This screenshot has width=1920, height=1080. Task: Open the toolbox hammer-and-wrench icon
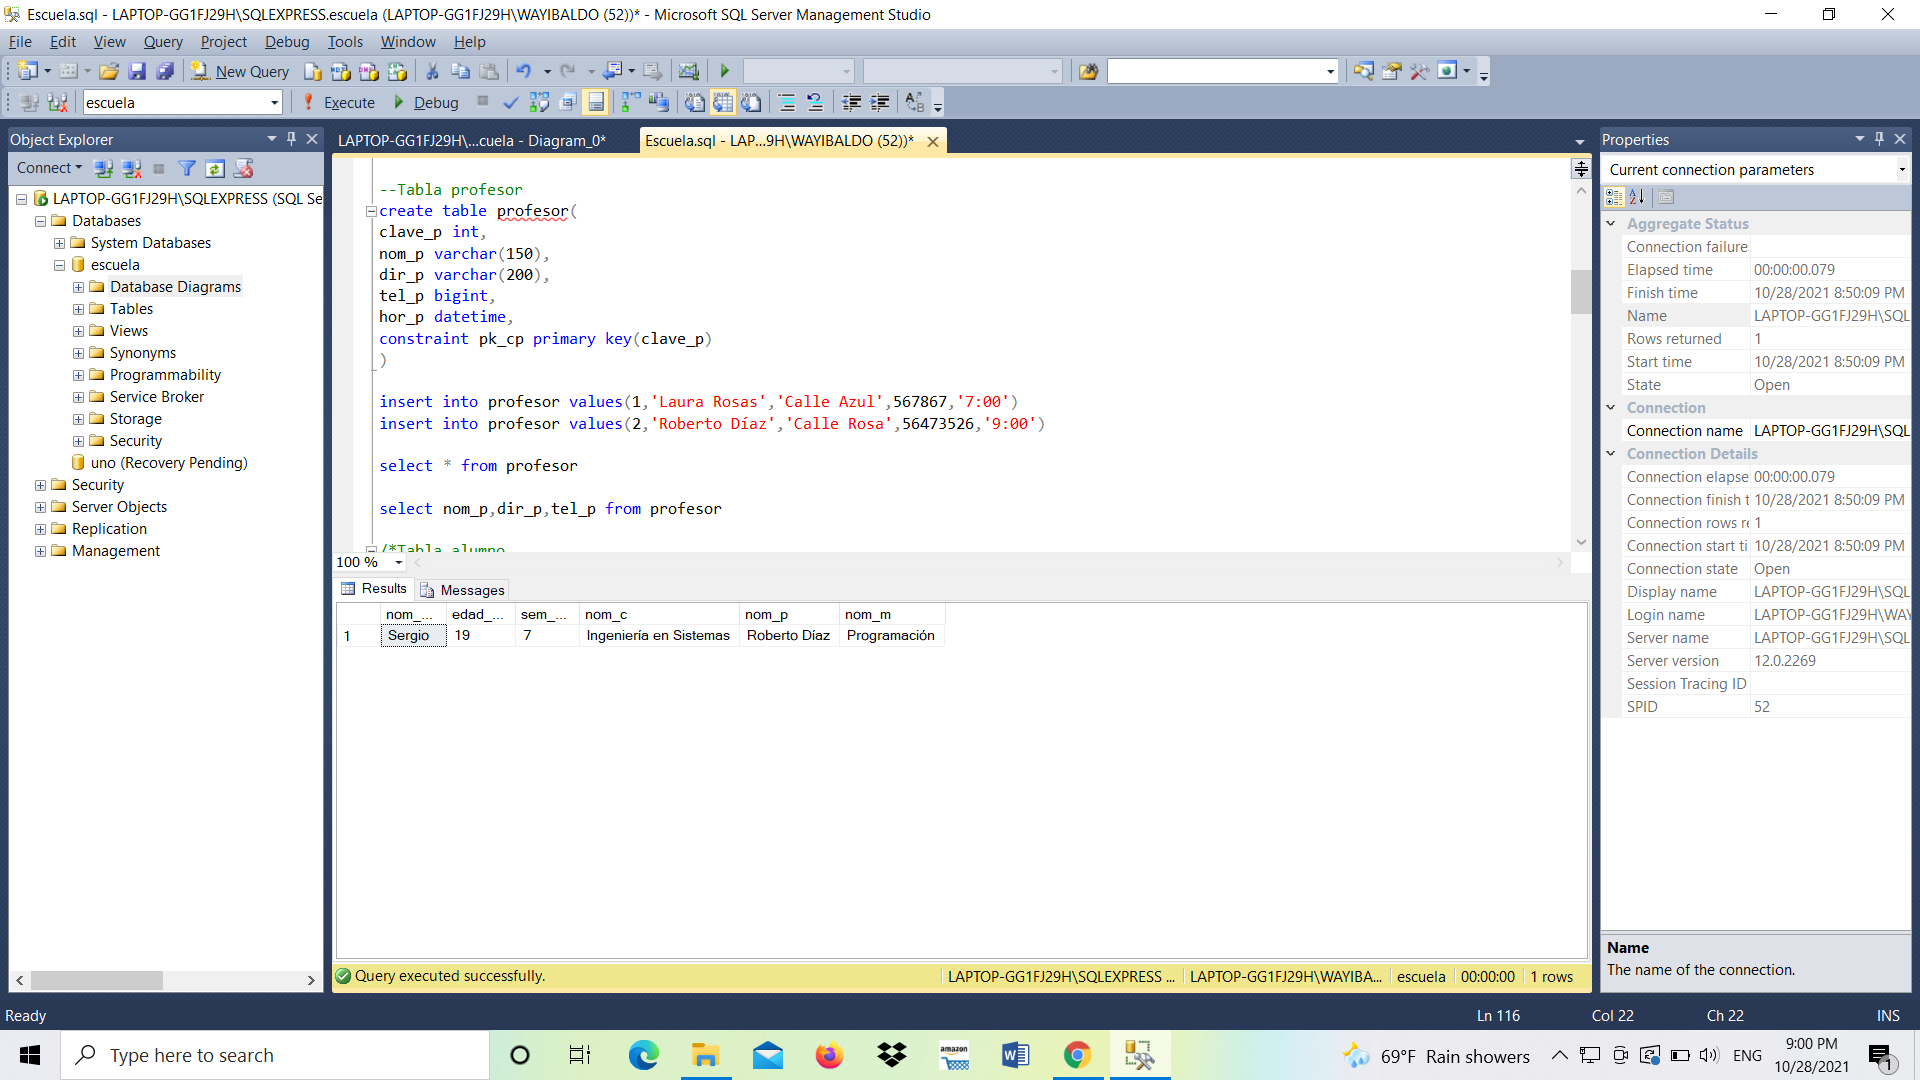click(x=1419, y=71)
